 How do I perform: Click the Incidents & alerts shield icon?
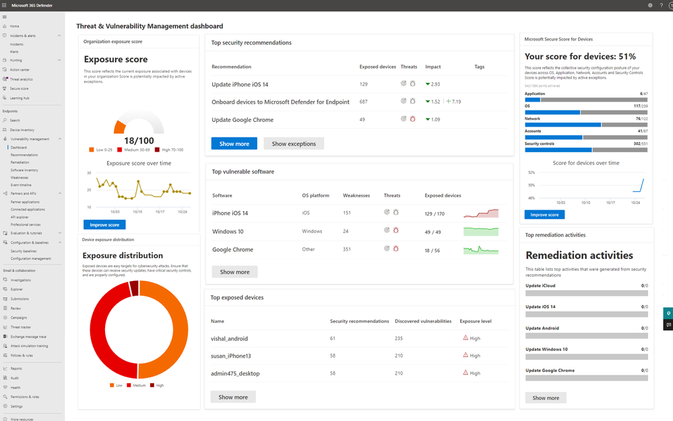[5, 36]
